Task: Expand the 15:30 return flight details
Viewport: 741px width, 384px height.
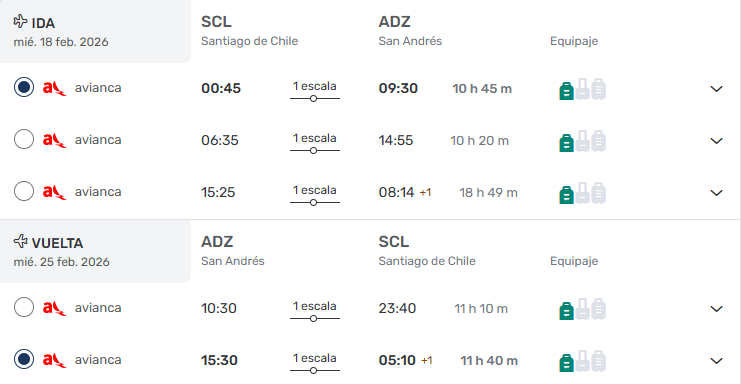Action: [x=716, y=361]
